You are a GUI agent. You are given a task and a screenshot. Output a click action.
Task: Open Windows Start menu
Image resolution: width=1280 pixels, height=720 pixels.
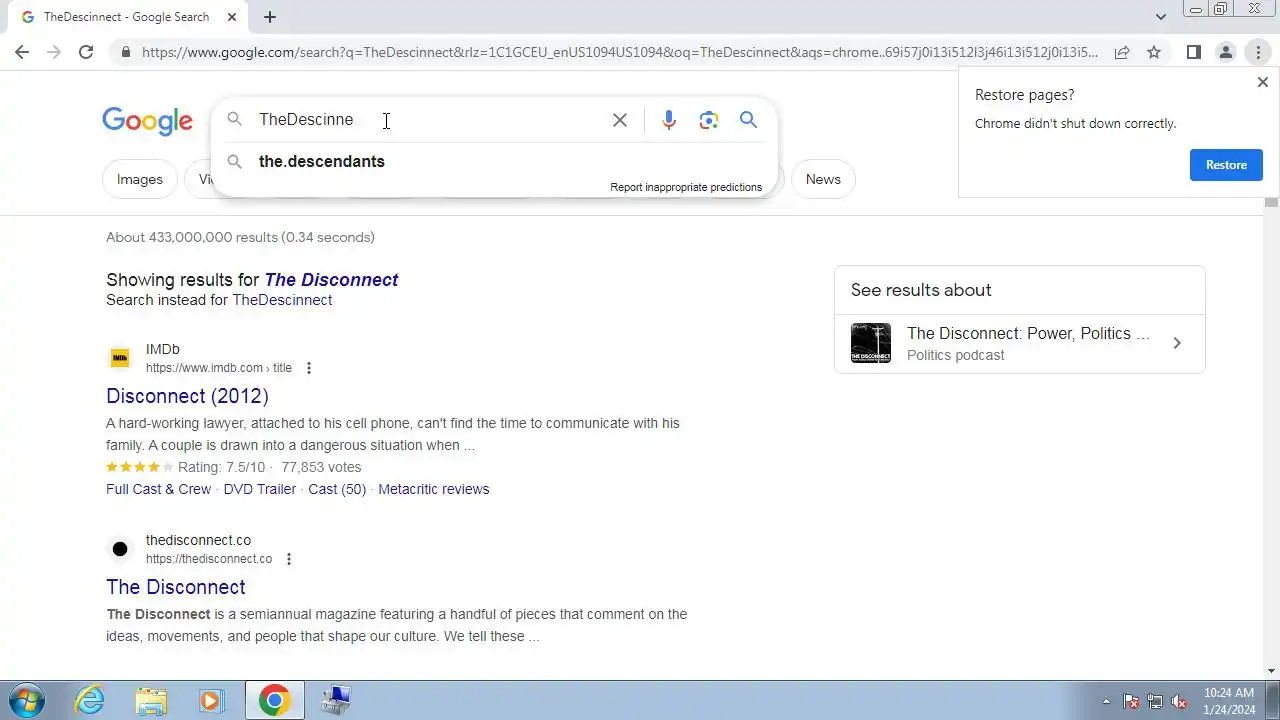[27, 700]
